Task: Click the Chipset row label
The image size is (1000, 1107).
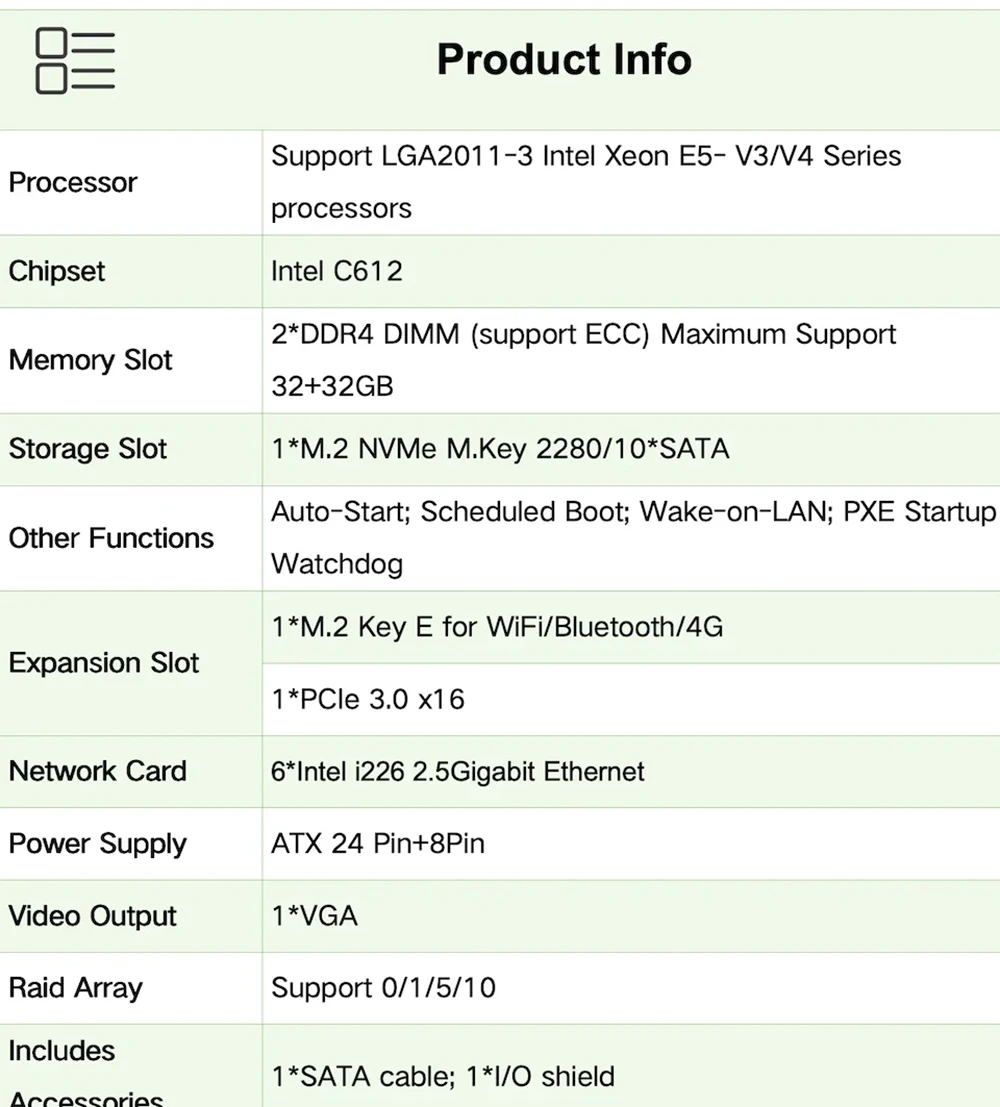Action: [x=57, y=271]
